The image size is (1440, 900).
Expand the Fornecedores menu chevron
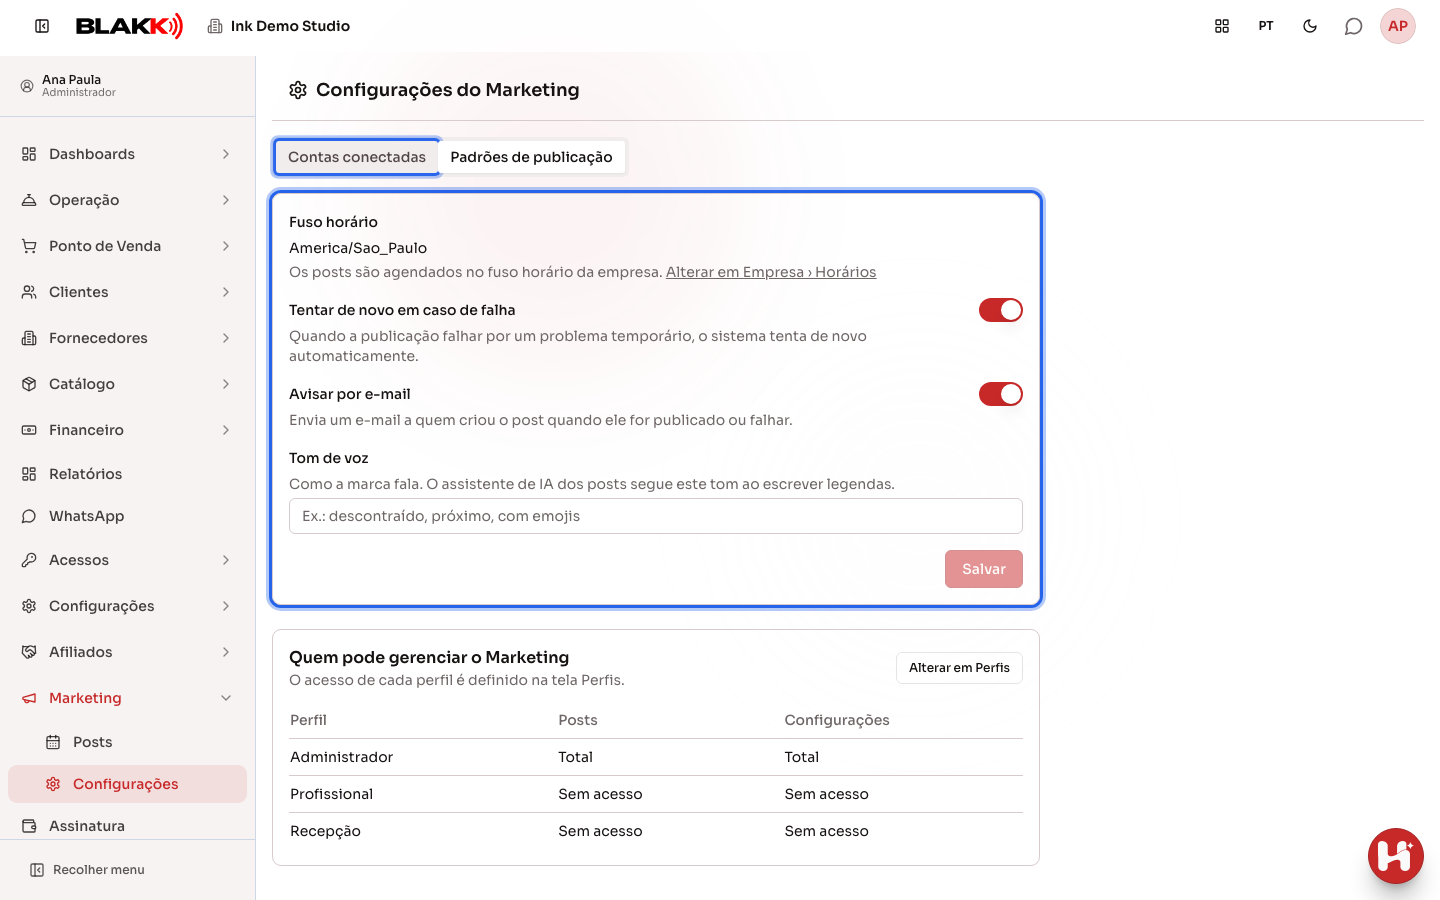(226, 338)
